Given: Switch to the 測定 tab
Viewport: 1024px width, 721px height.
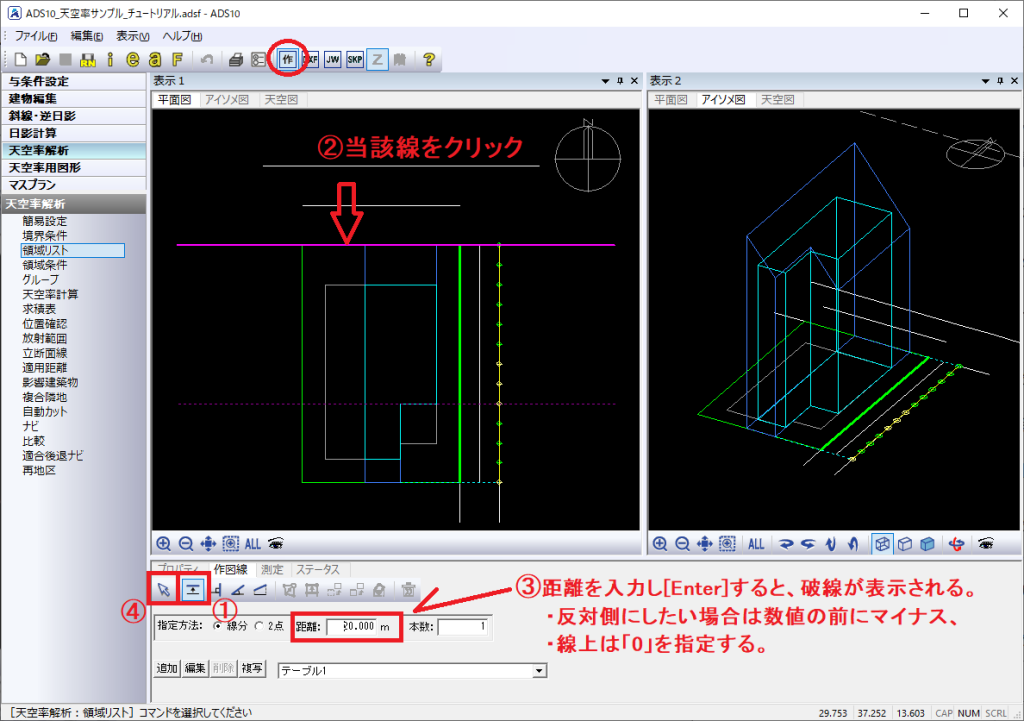Looking at the screenshot, I should tap(272, 569).
